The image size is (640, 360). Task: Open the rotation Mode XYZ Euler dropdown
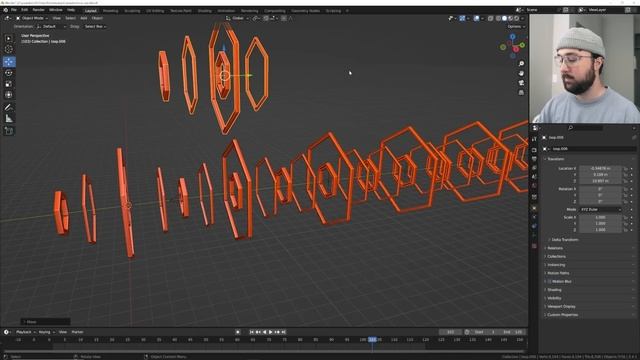600,209
